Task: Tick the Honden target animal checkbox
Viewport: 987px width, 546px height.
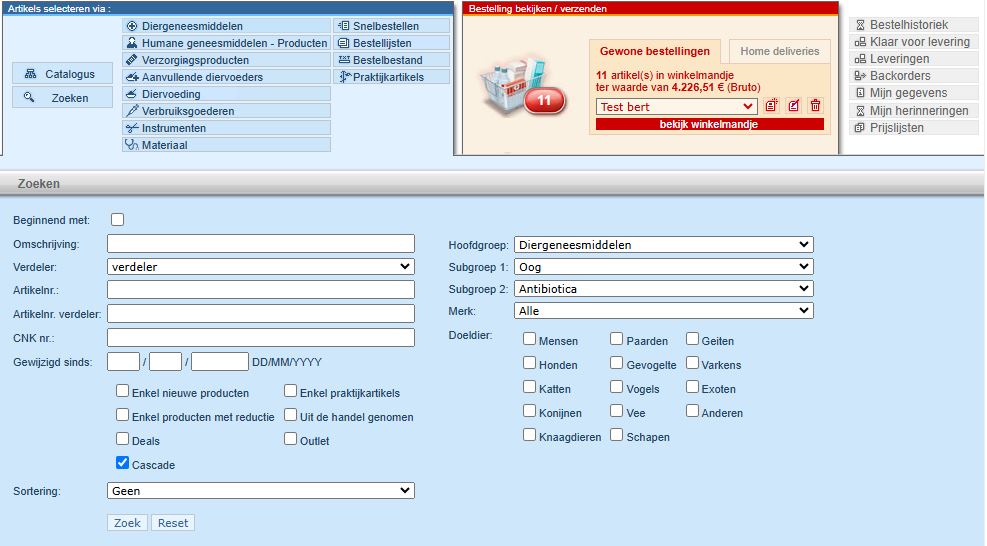Action: (x=530, y=364)
